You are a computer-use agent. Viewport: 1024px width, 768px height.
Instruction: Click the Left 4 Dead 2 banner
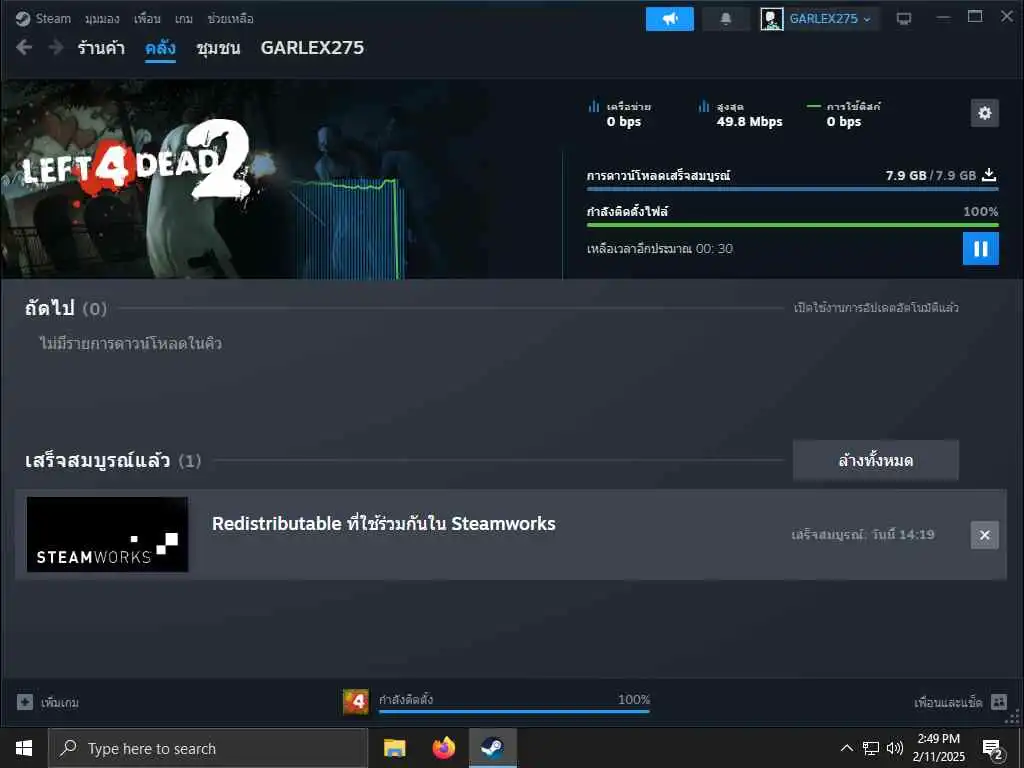coord(281,179)
